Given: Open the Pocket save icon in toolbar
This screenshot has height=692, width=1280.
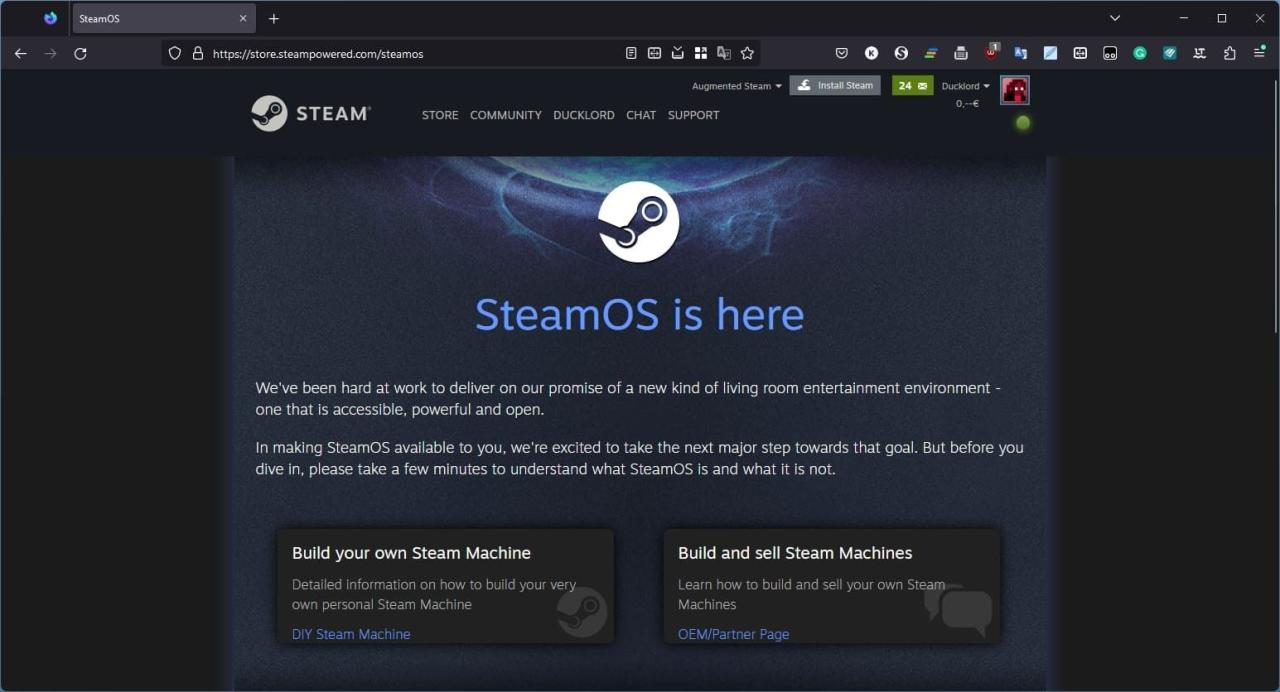Looking at the screenshot, I should point(842,53).
